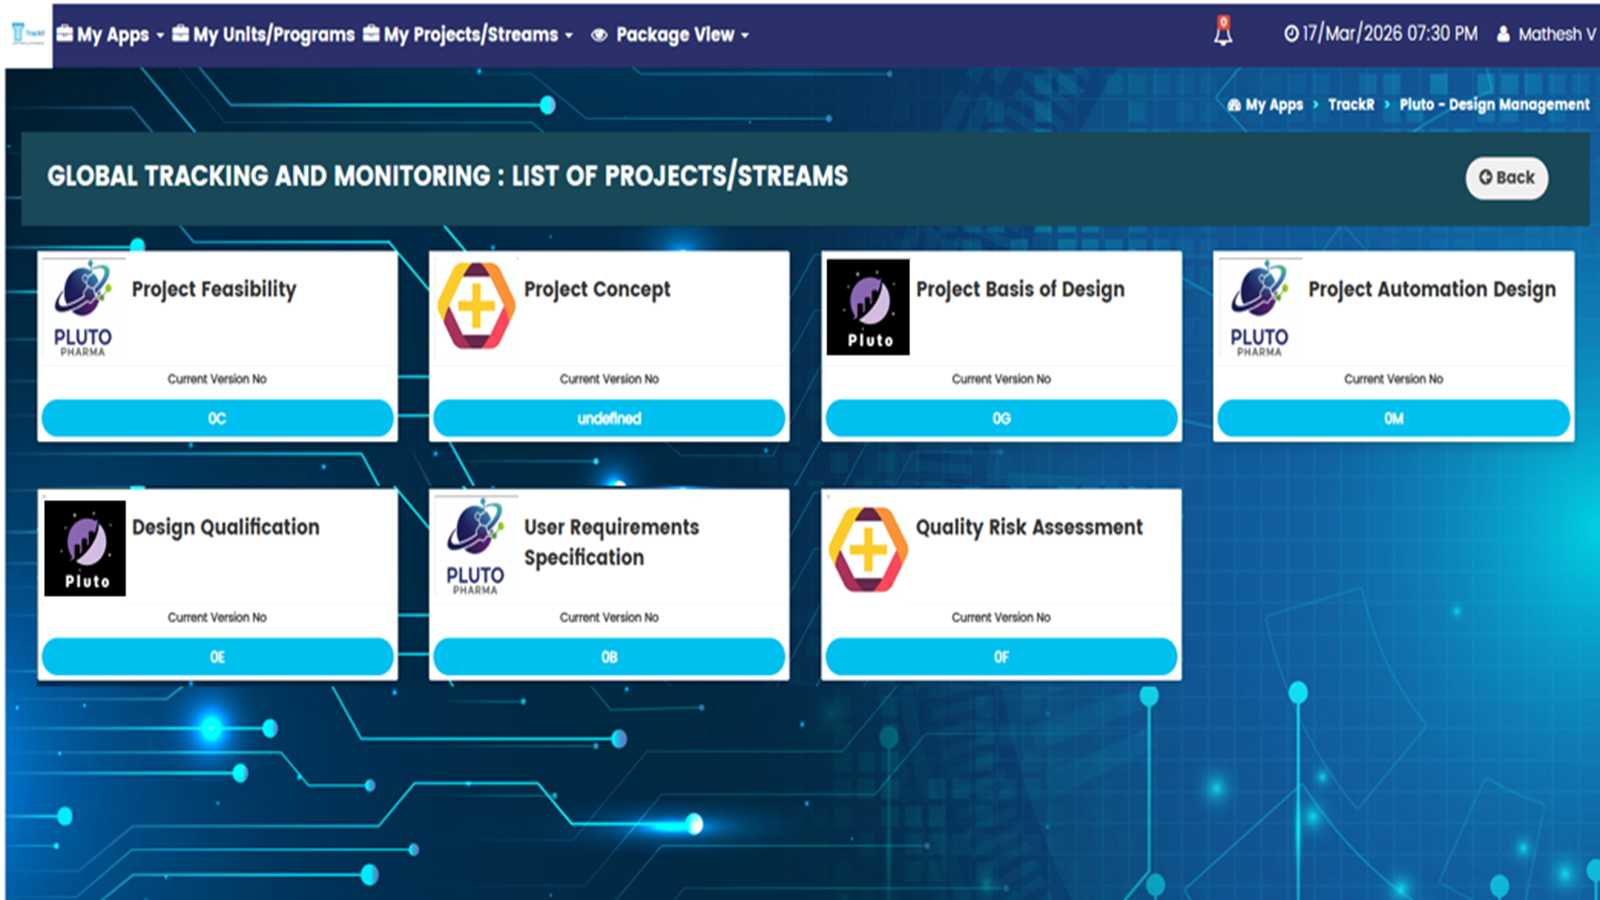The height and width of the screenshot is (900, 1600).
Task: Click Pluto Pharma logo on Project Automation Design
Action: tap(1259, 308)
